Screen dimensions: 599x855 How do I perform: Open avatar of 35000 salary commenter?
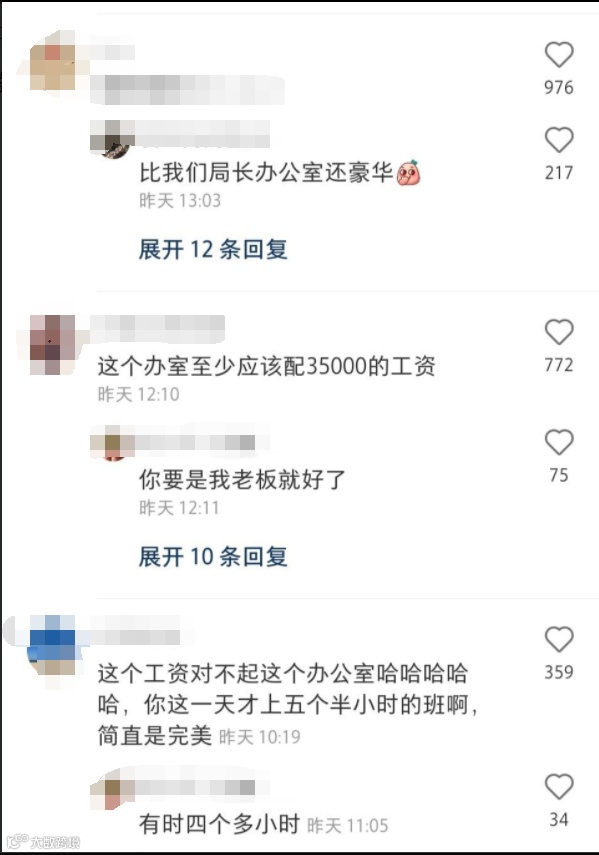tap(52, 345)
